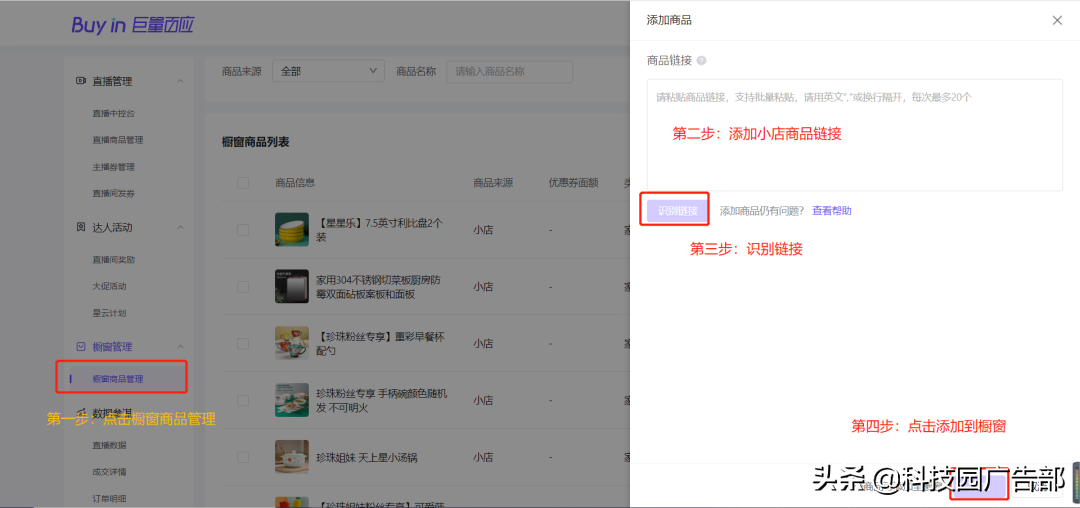Open the 商品来源 dropdown showing 全部
This screenshot has height=508, width=1080.
tap(329, 71)
